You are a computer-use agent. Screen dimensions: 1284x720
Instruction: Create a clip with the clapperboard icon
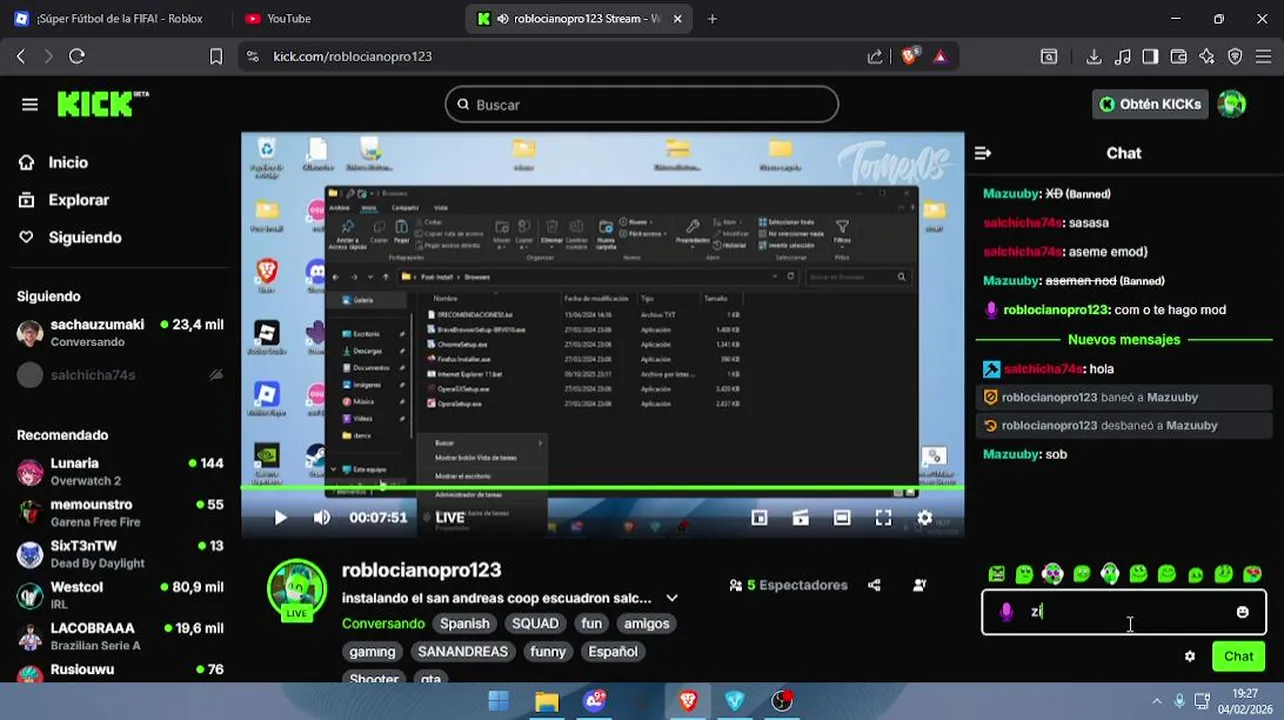(x=800, y=517)
